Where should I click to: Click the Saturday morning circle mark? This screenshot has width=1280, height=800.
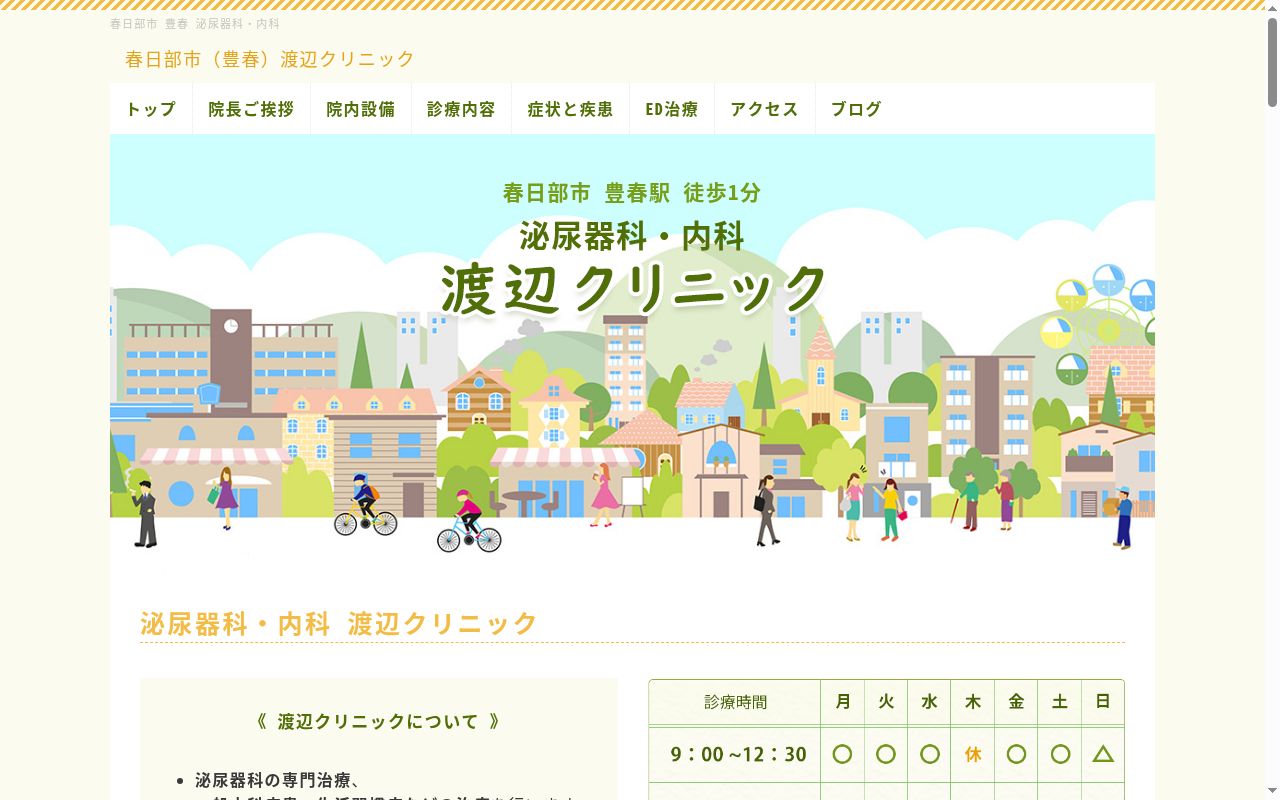pos(1060,754)
